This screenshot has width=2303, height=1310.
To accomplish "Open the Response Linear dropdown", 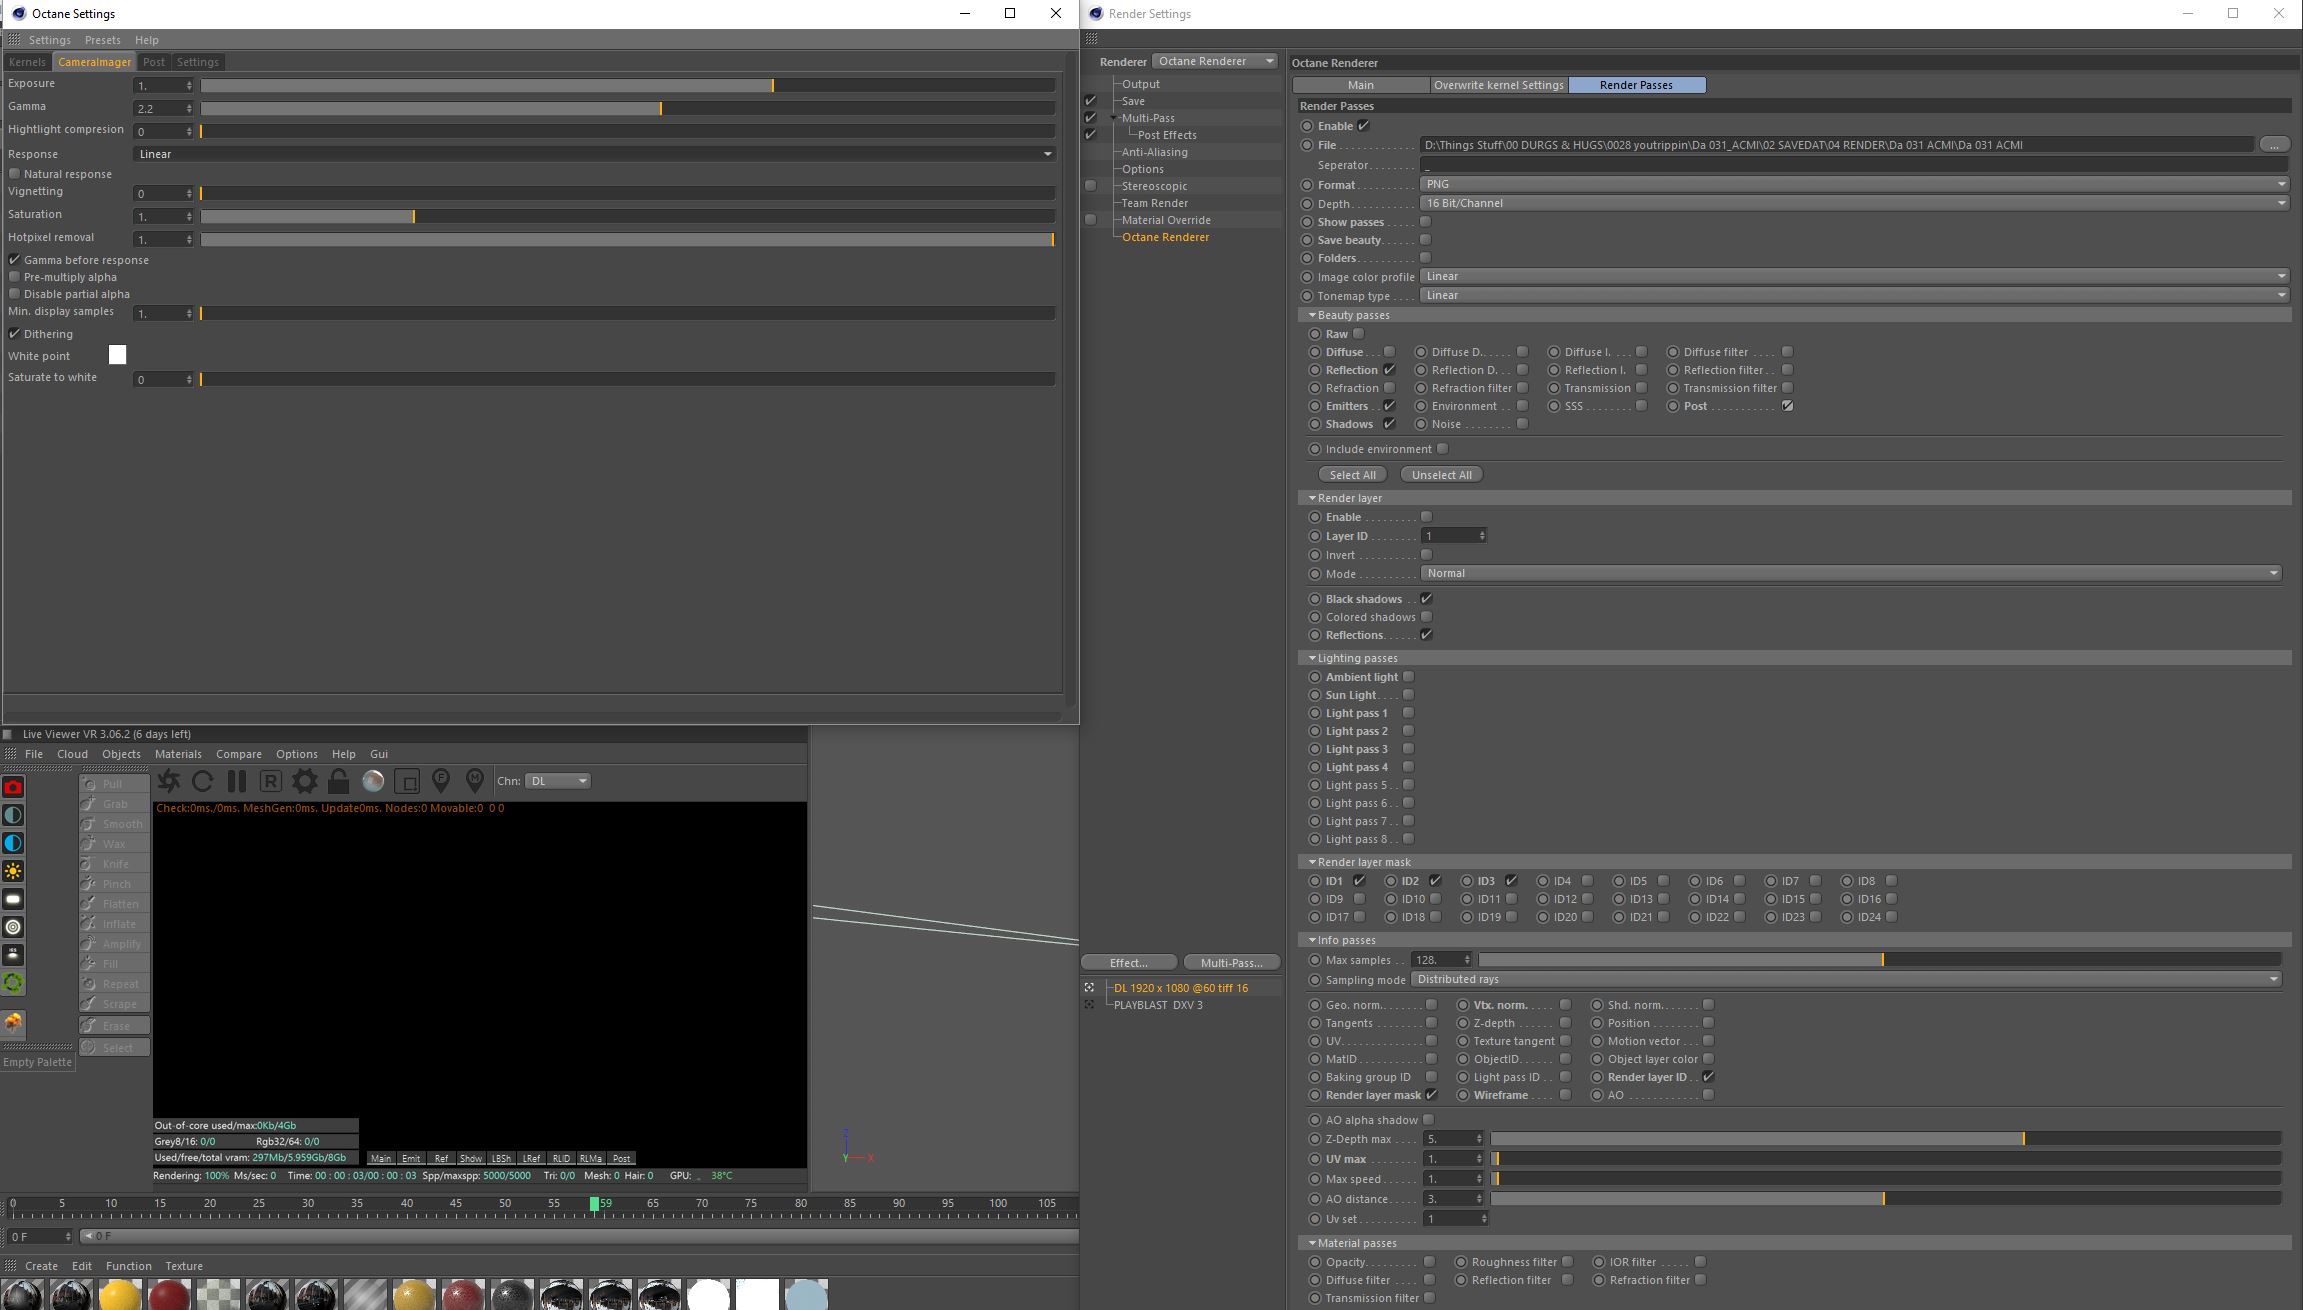I will tap(595, 154).
